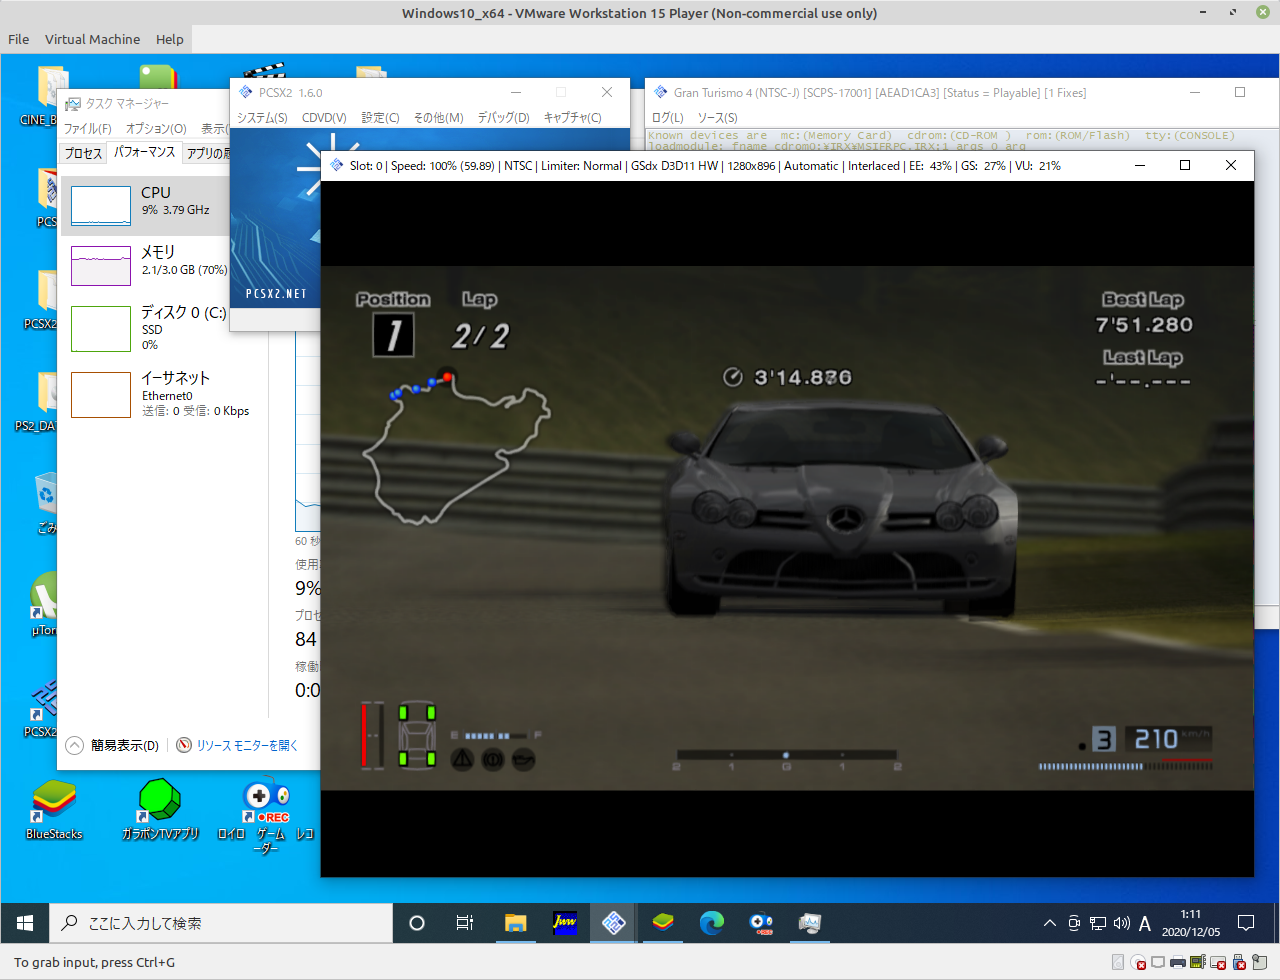1280x980 pixels.
Task: Open the ロイロ ゲーム レコーダー desktop shortcut
Action: (x=266, y=817)
